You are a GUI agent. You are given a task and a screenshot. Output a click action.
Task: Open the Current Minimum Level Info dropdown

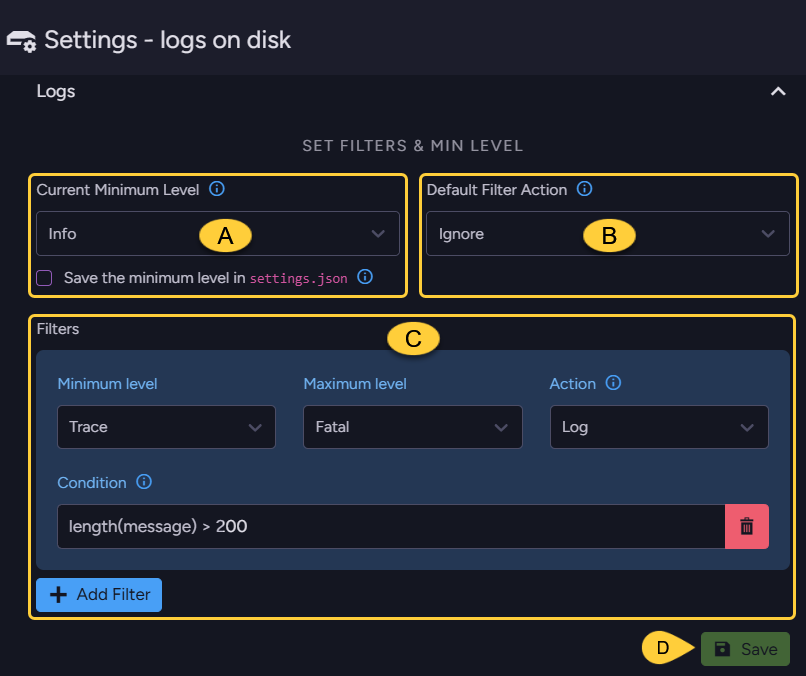coord(218,233)
